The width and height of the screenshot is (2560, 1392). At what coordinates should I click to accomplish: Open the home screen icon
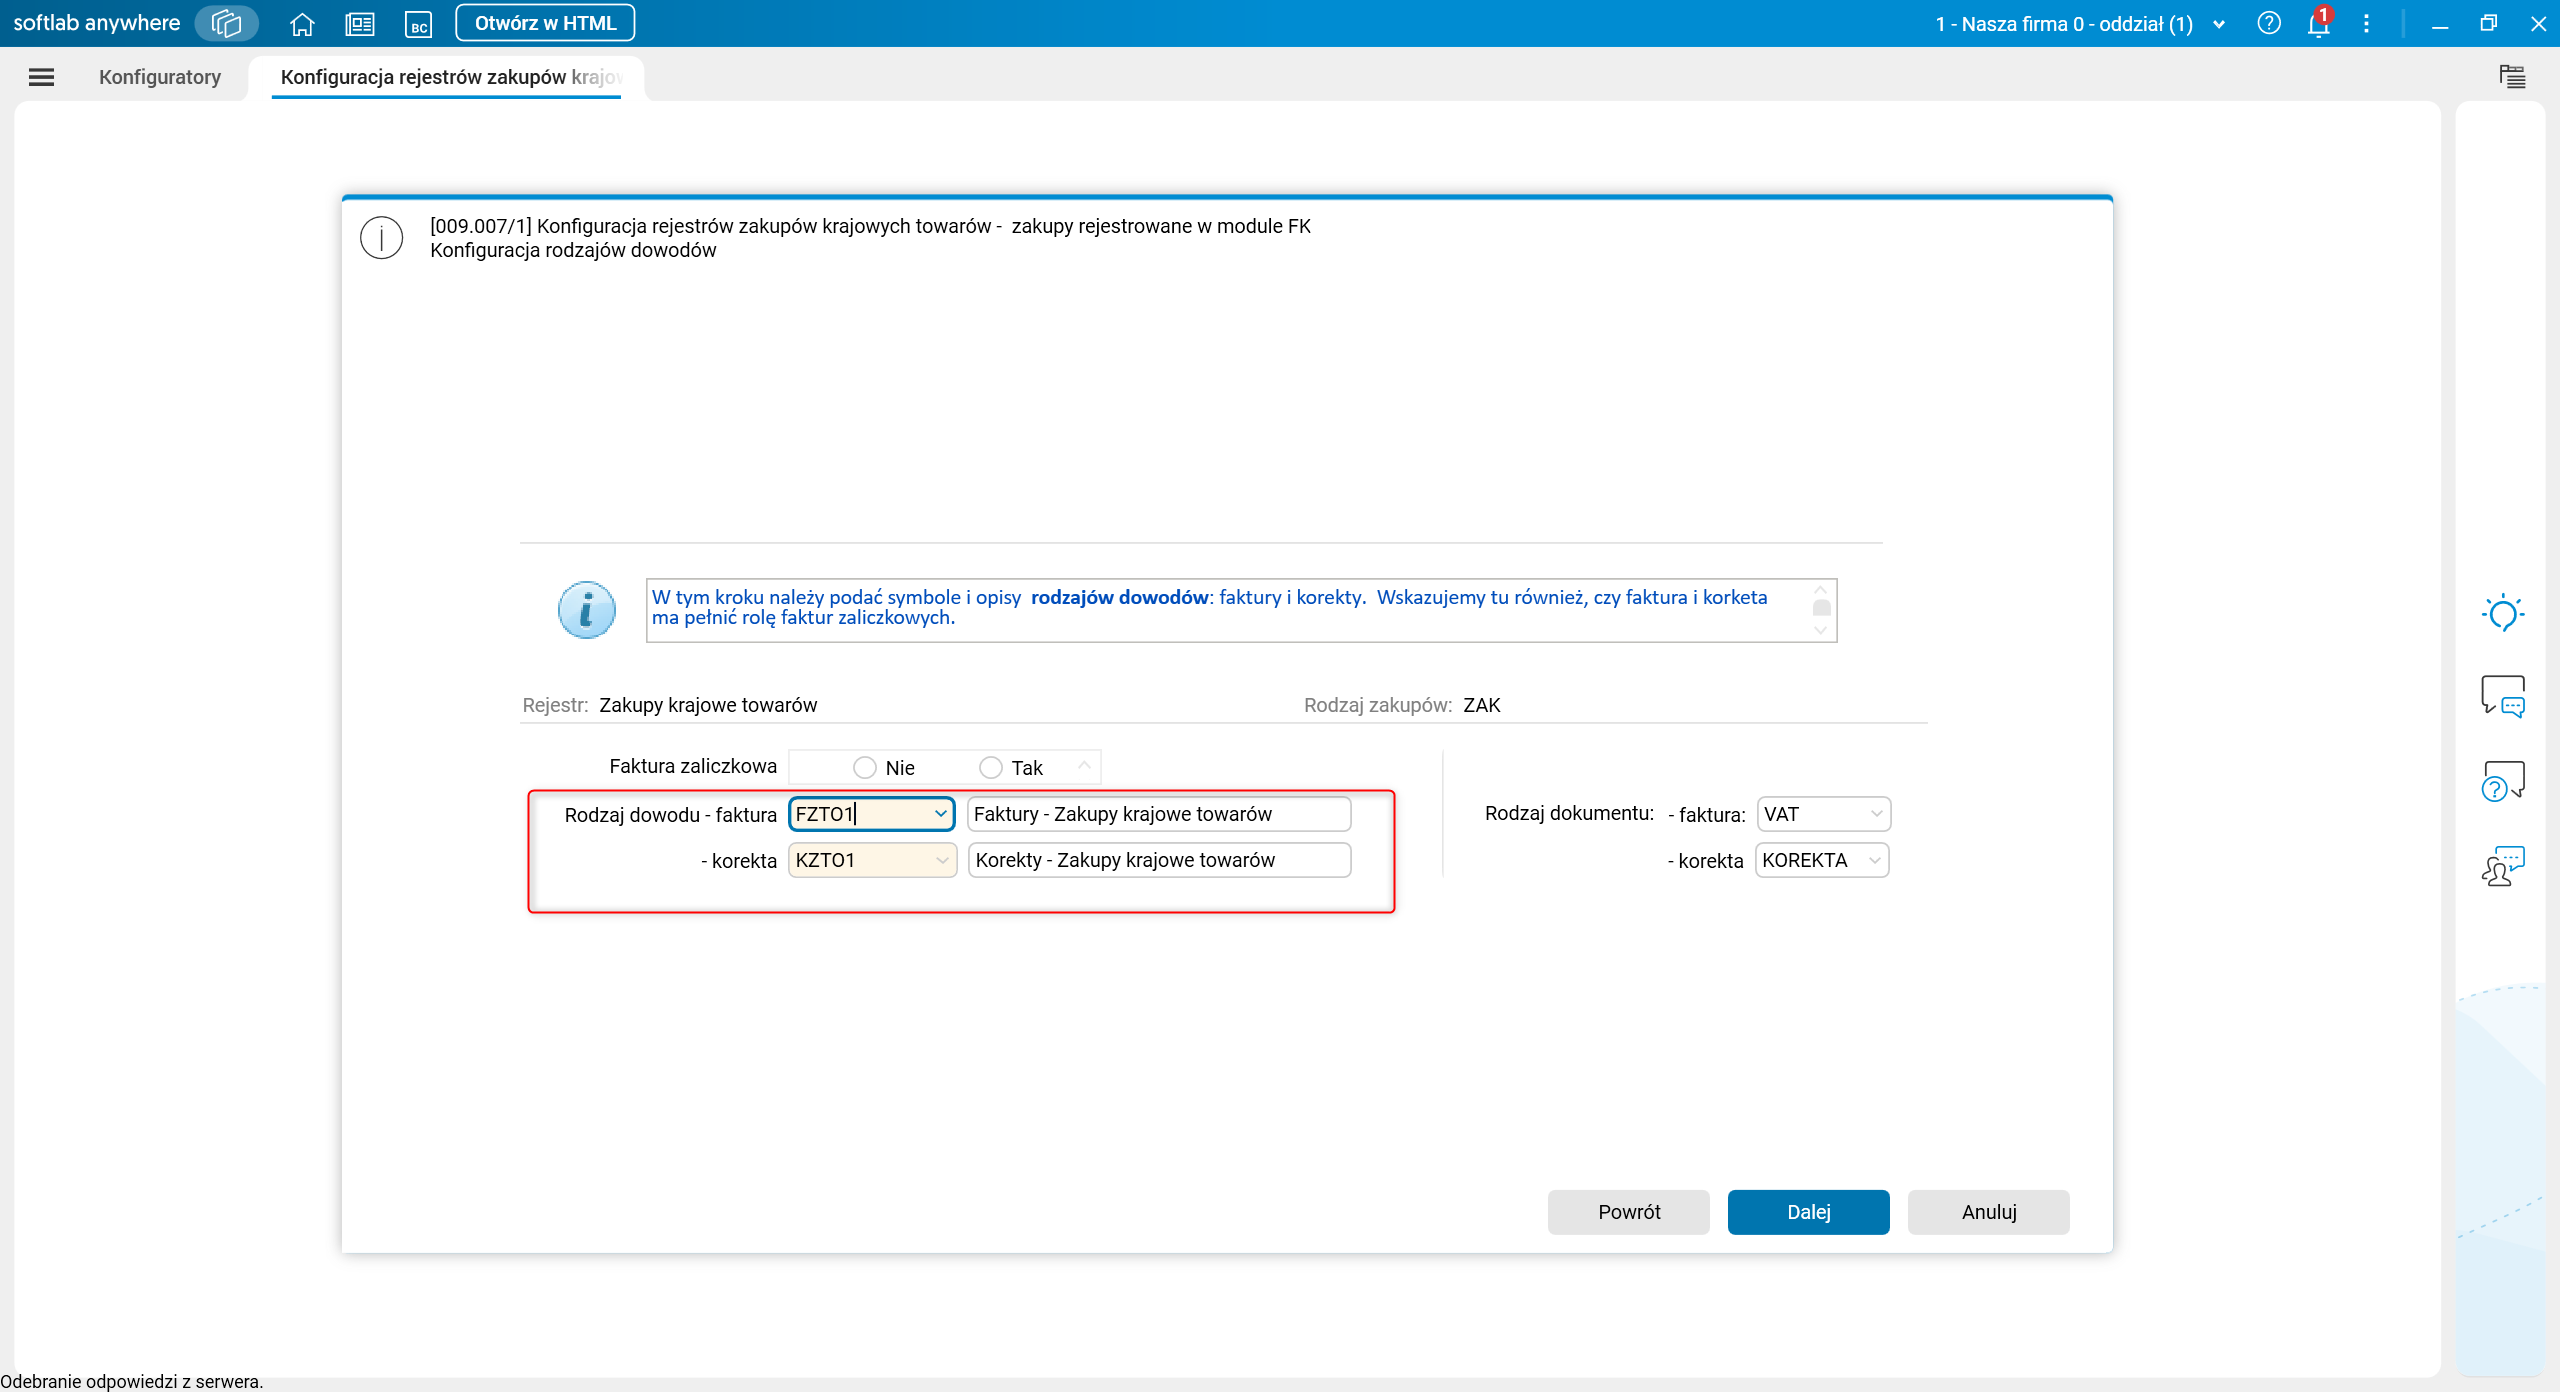pos(302,24)
